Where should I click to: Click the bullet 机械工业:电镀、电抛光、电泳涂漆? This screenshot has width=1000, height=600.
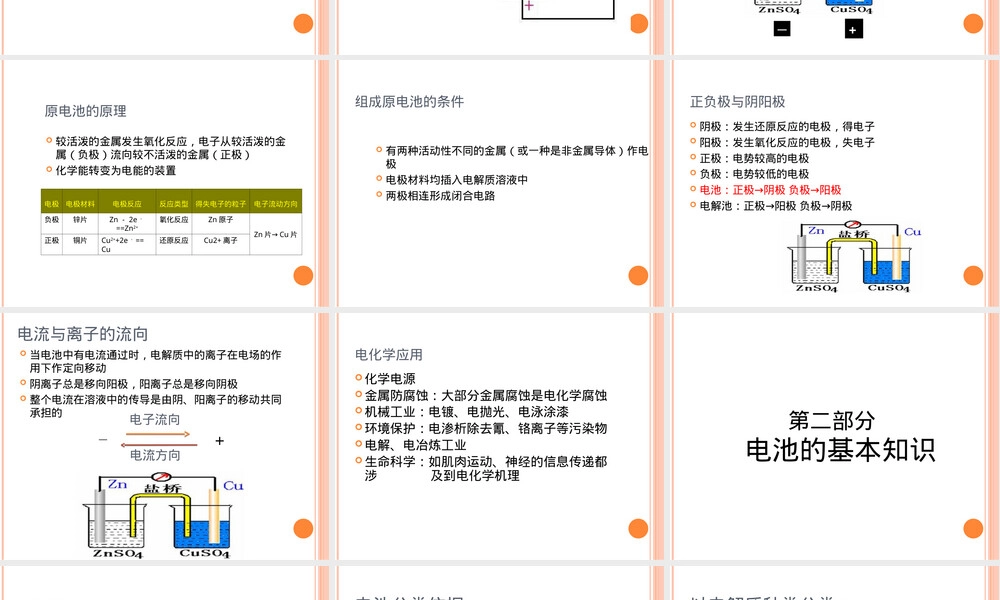[x=466, y=412]
